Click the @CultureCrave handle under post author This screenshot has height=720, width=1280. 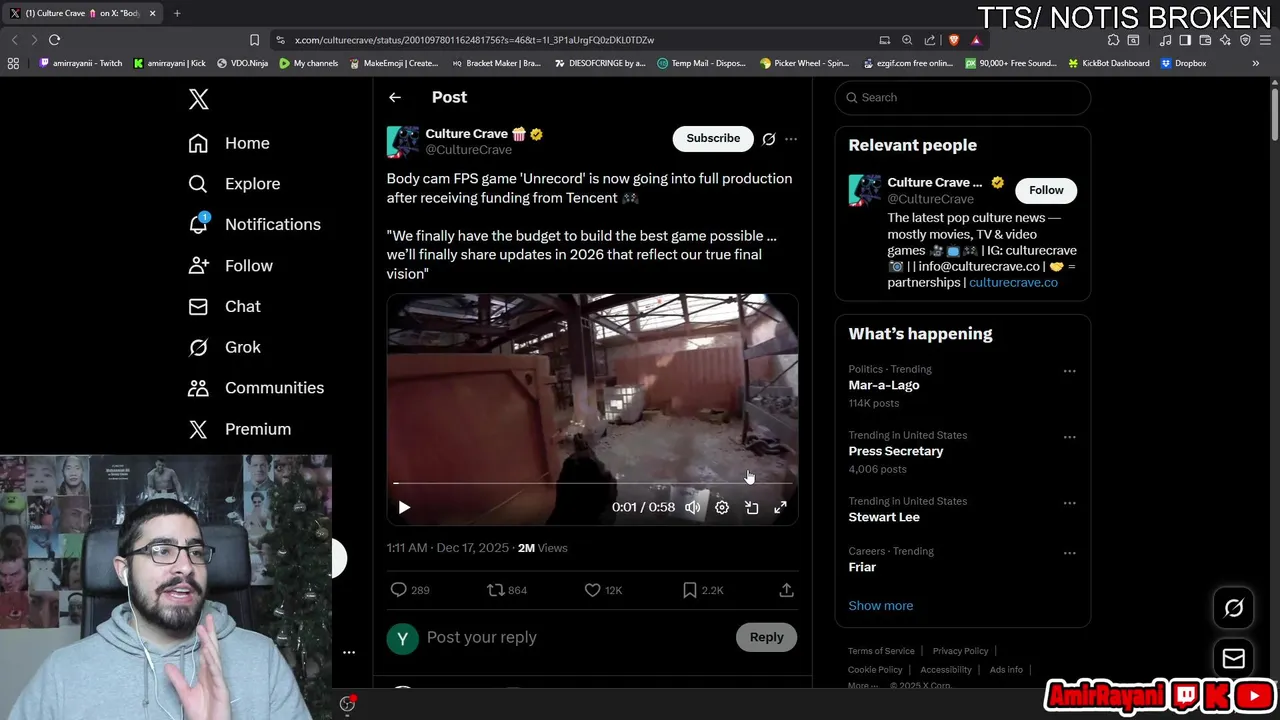click(x=468, y=150)
